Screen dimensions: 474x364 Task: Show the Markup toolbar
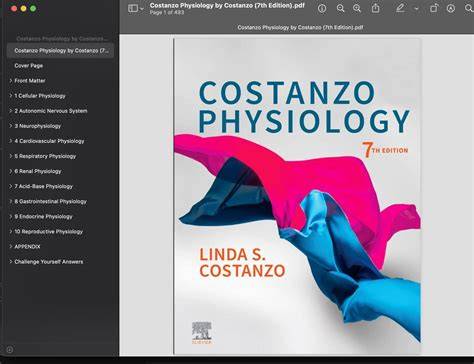(x=451, y=8)
